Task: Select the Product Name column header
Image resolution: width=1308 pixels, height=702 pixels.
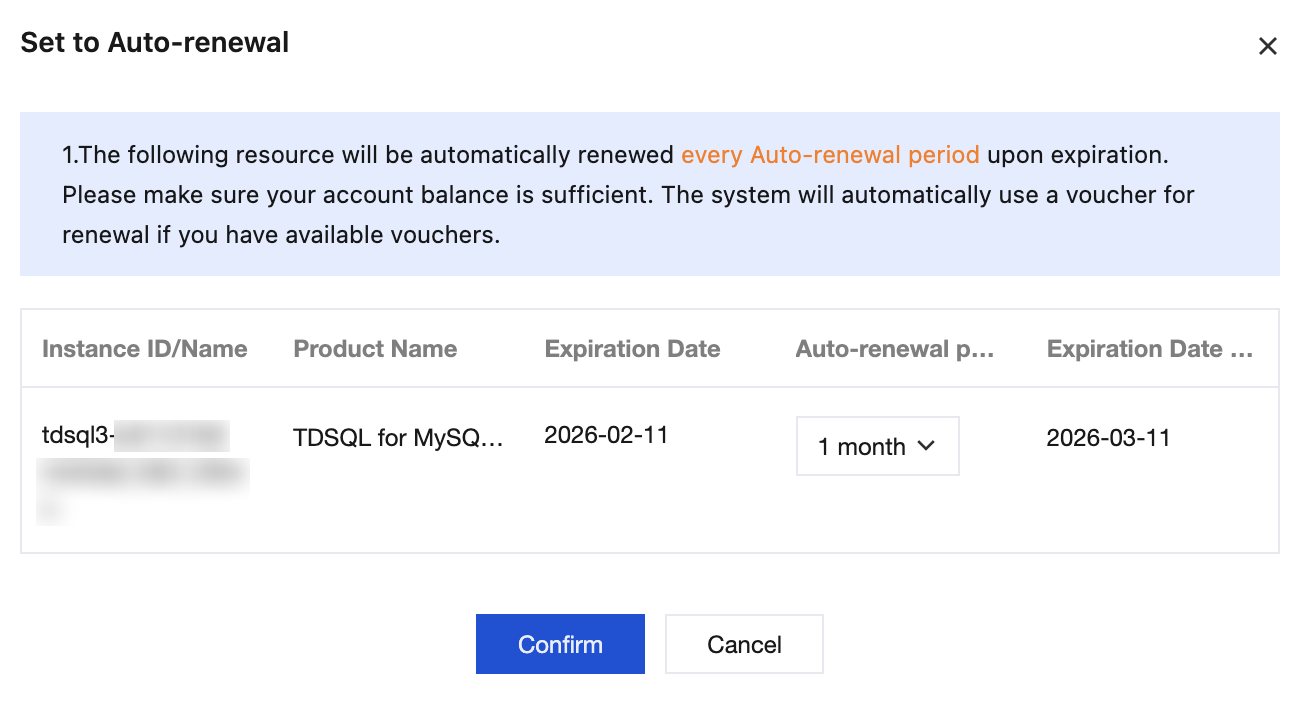Action: point(375,349)
